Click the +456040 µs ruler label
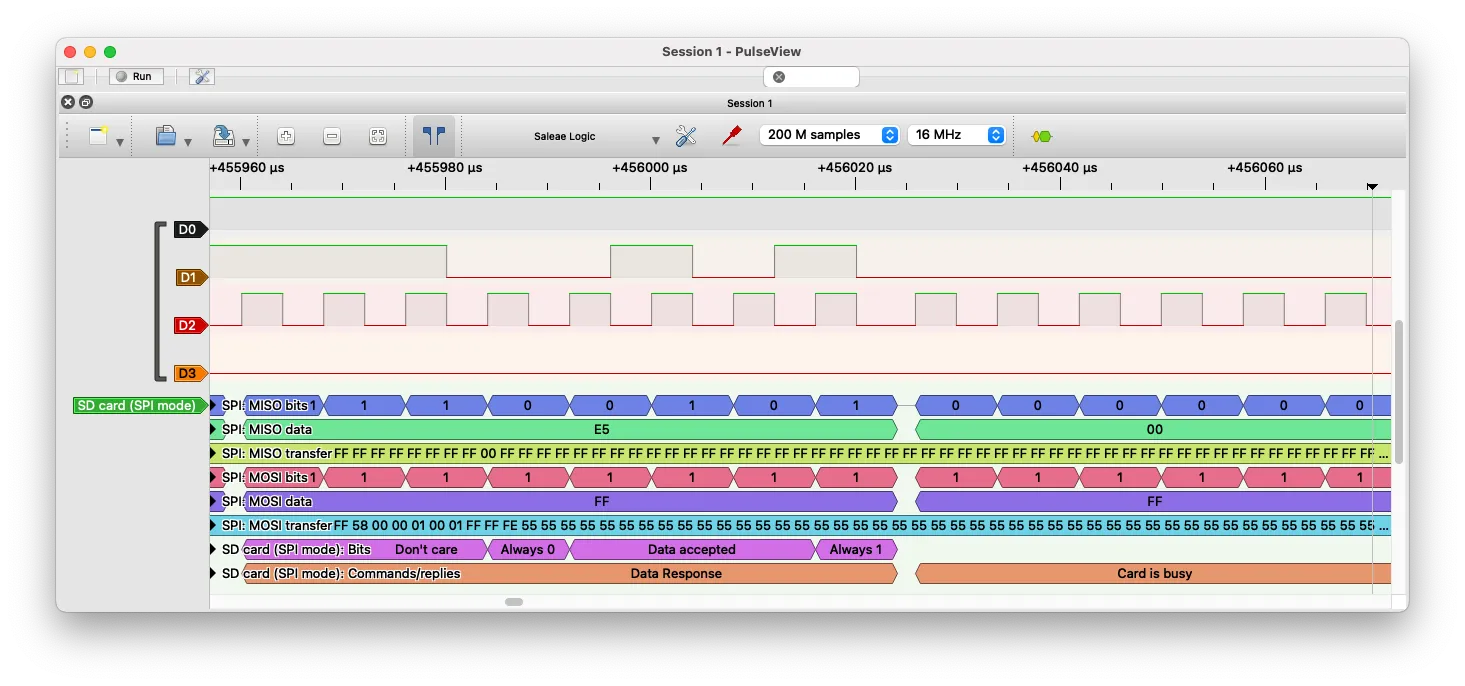 tap(1059, 168)
